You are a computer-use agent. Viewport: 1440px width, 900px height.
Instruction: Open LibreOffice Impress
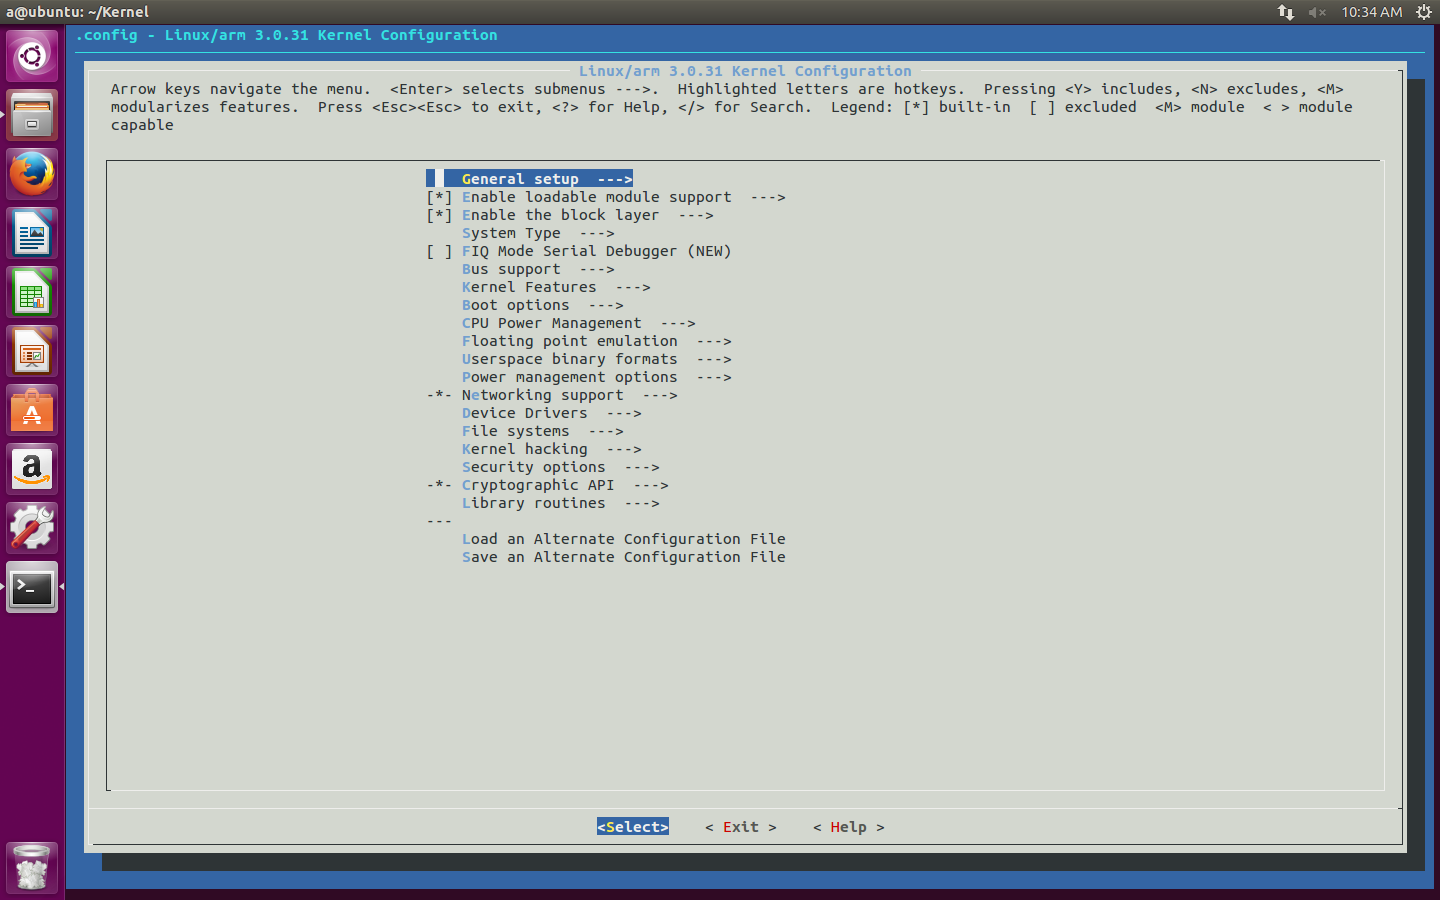(x=32, y=351)
